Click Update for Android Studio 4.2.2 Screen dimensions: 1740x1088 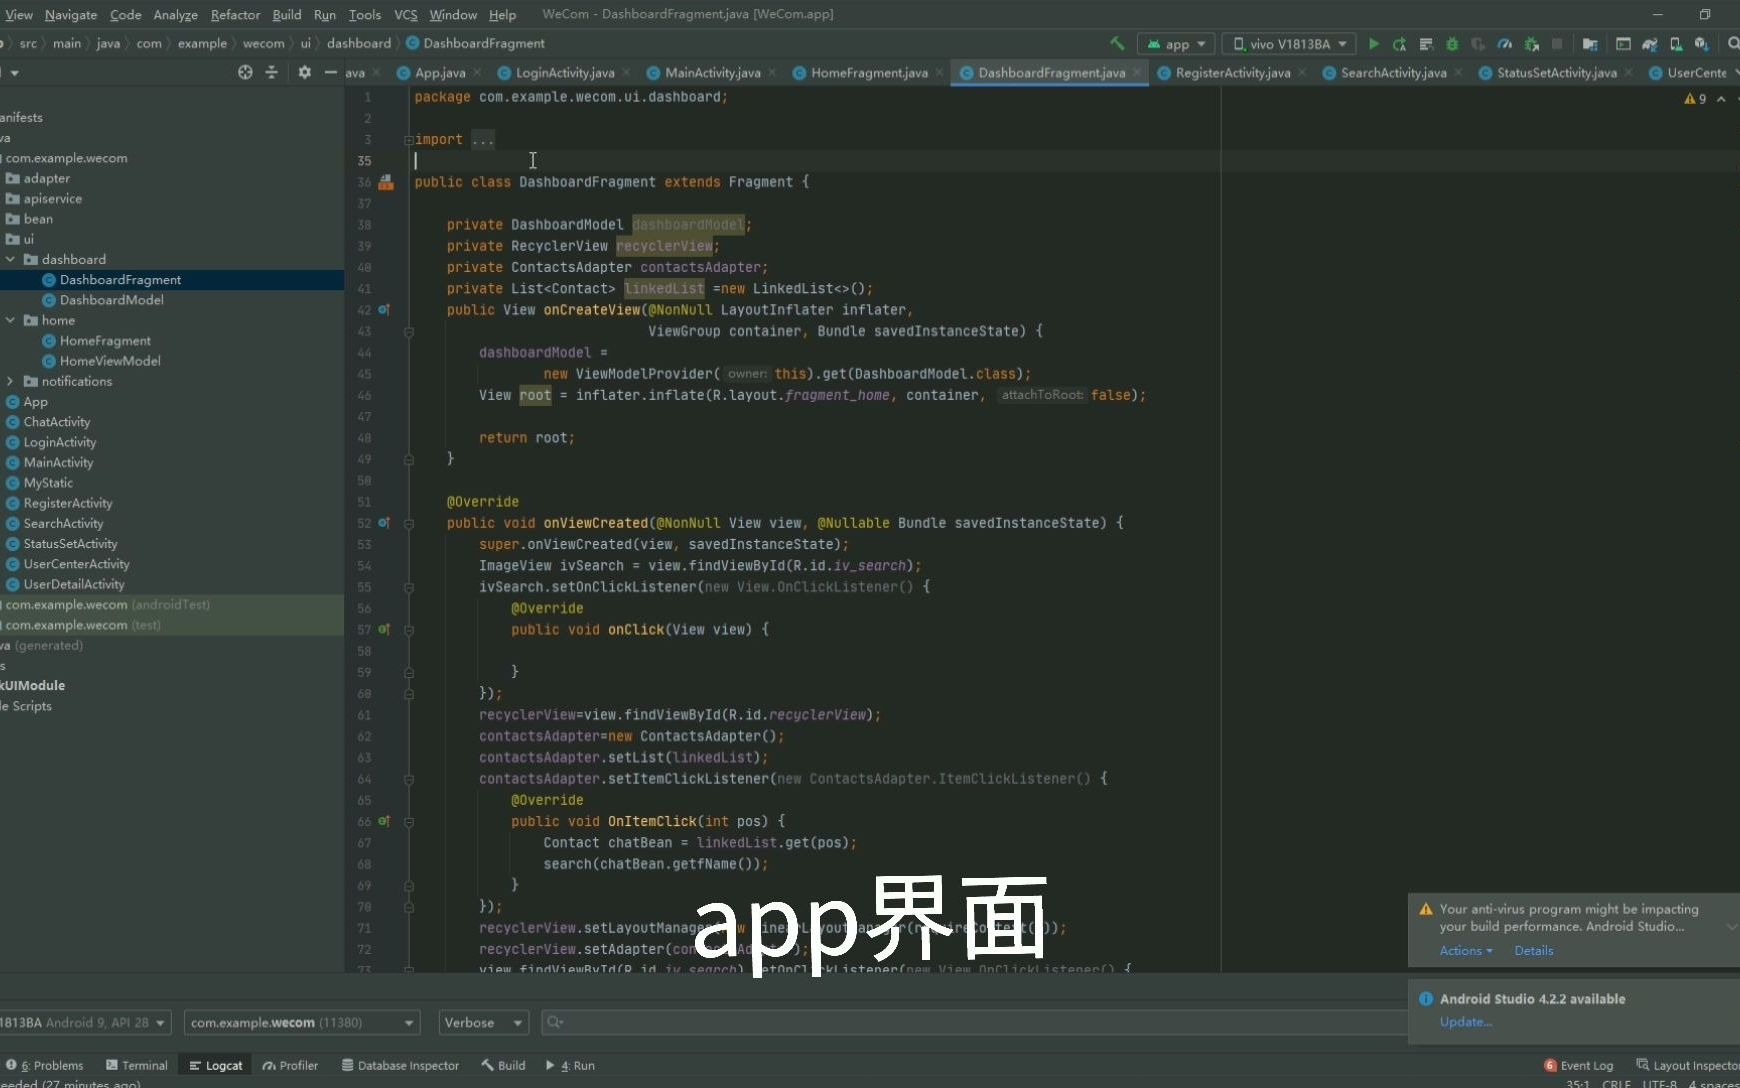coord(1466,1022)
